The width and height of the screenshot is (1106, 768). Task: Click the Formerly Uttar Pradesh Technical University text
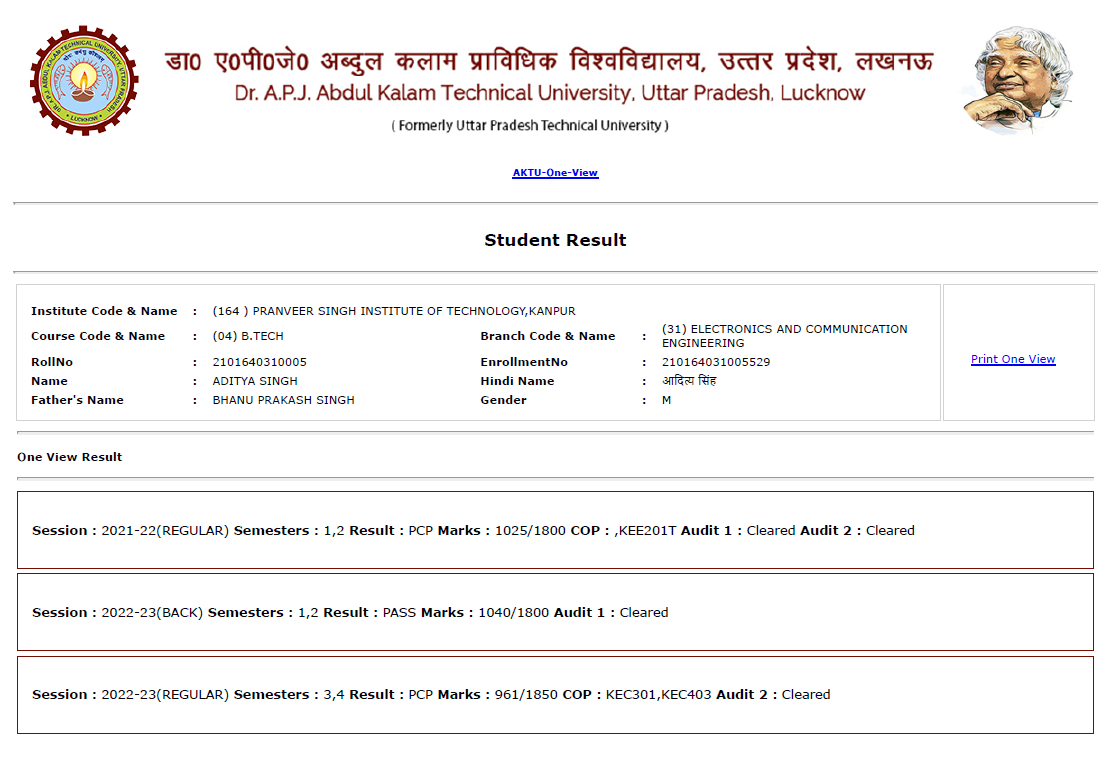pos(530,126)
